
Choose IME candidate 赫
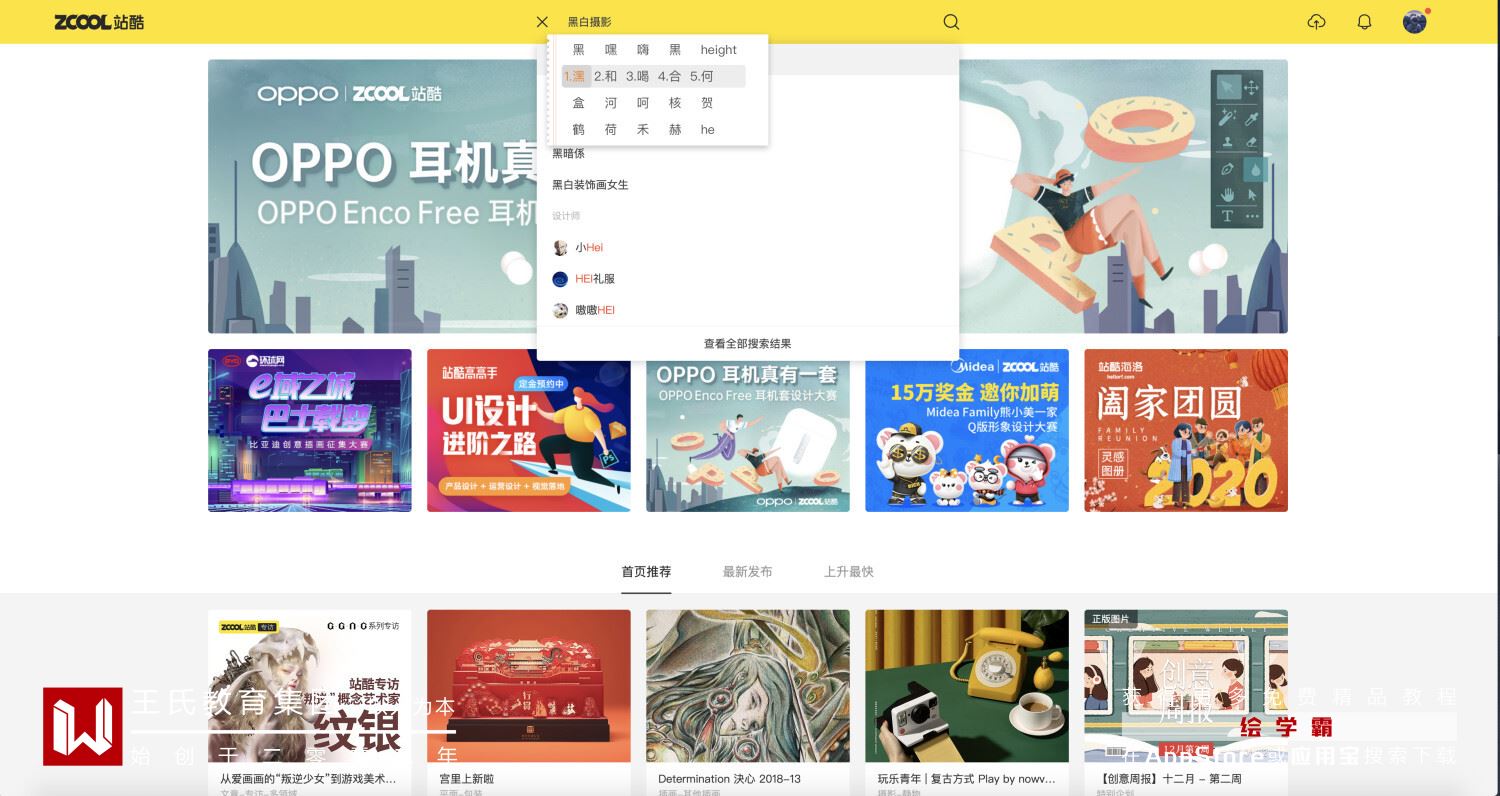pos(675,130)
